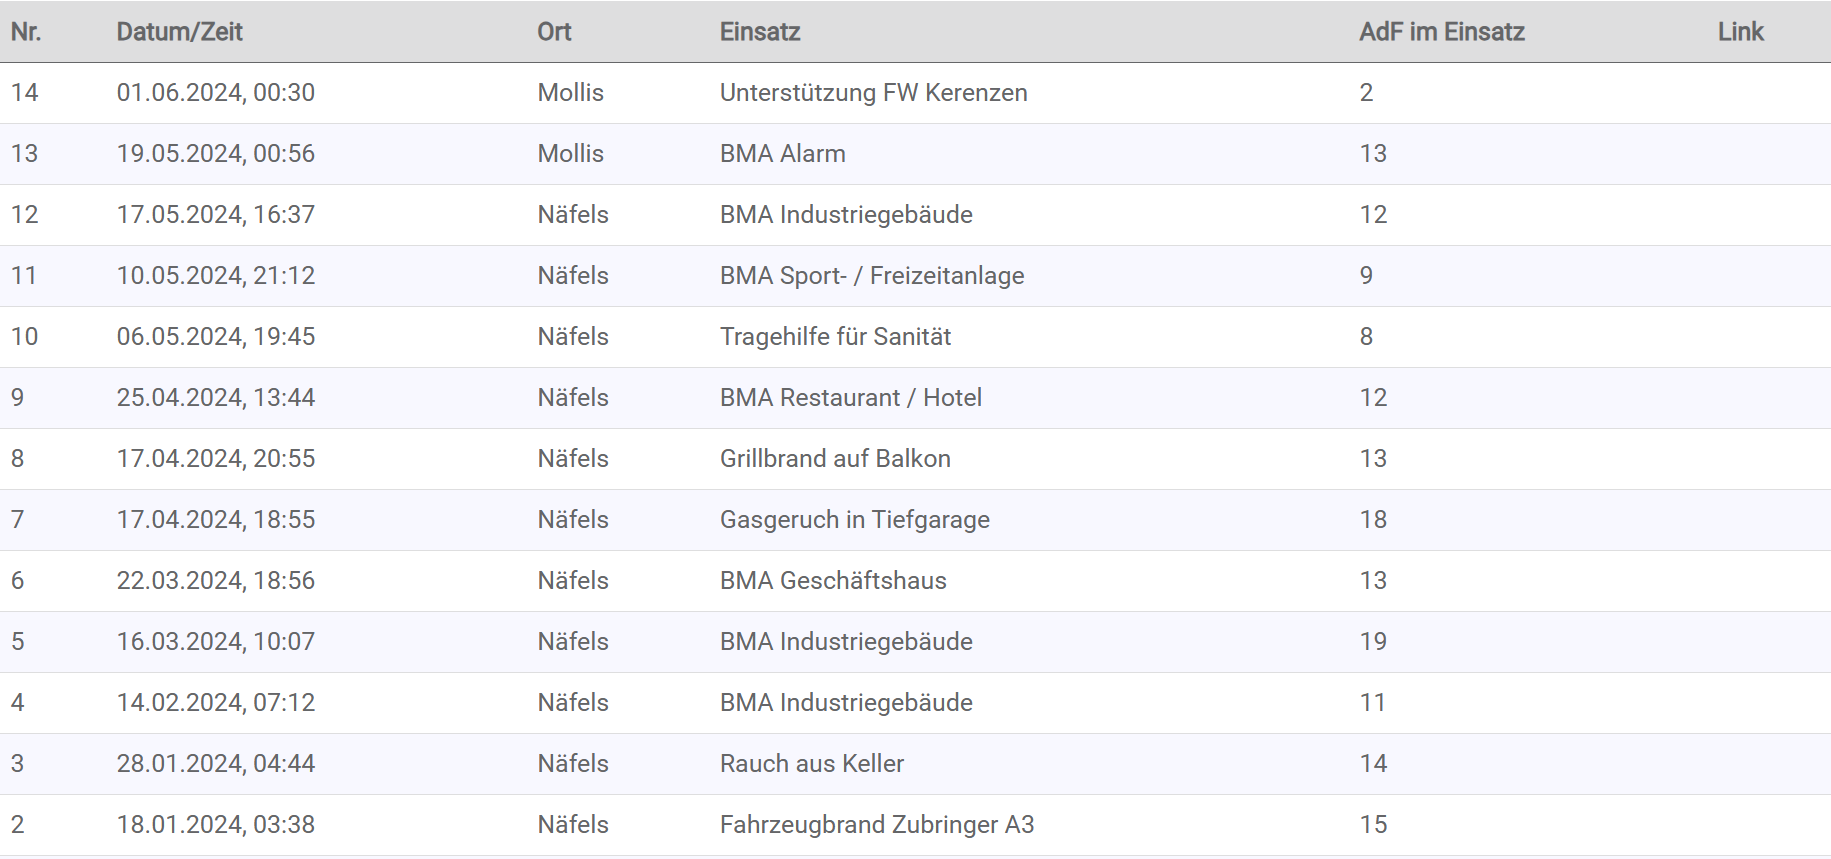The height and width of the screenshot is (859, 1831).
Task: Select the "Grillbrand auf Balkon" entry
Action: point(835,459)
